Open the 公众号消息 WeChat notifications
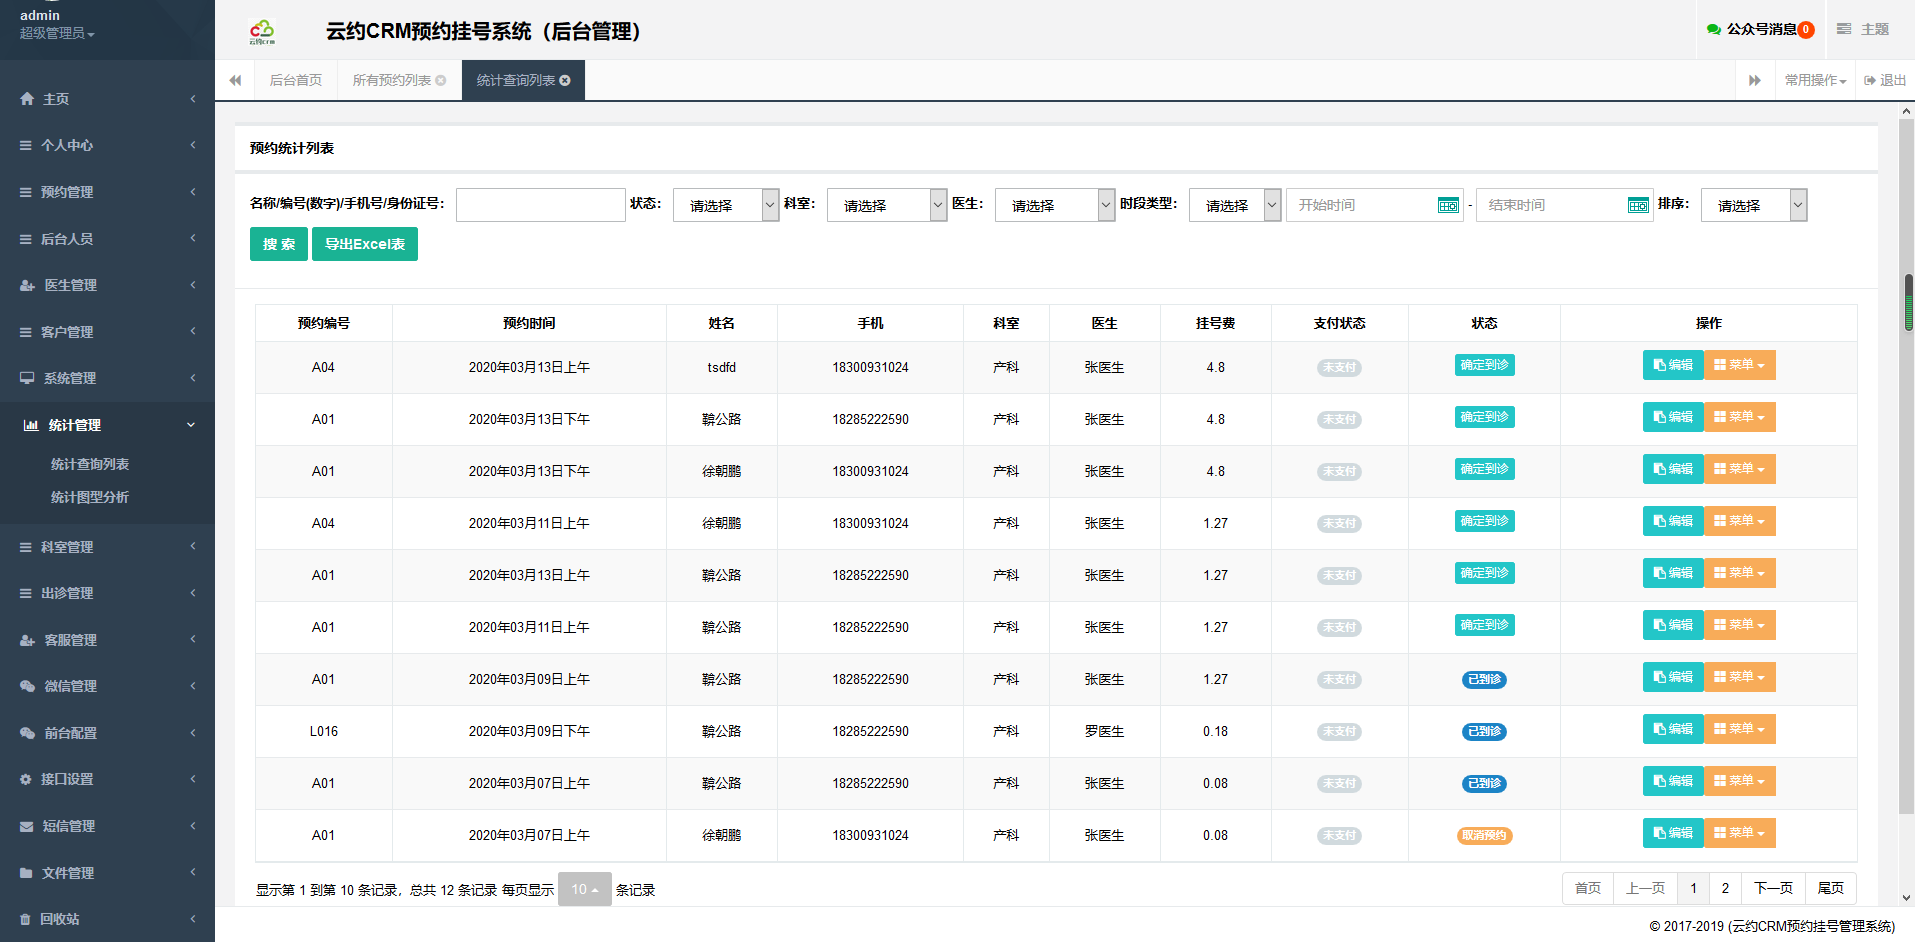 (1760, 30)
